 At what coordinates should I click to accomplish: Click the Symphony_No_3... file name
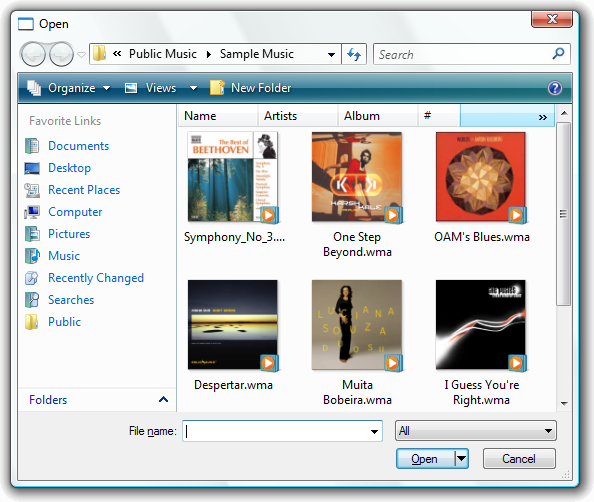[234, 237]
